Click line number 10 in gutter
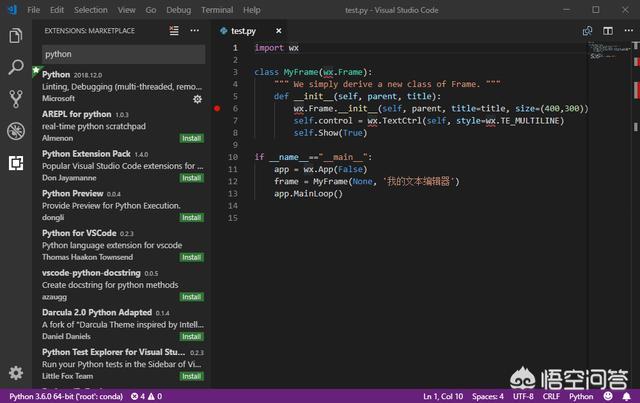Image resolution: width=640 pixels, height=403 pixels. coord(233,157)
